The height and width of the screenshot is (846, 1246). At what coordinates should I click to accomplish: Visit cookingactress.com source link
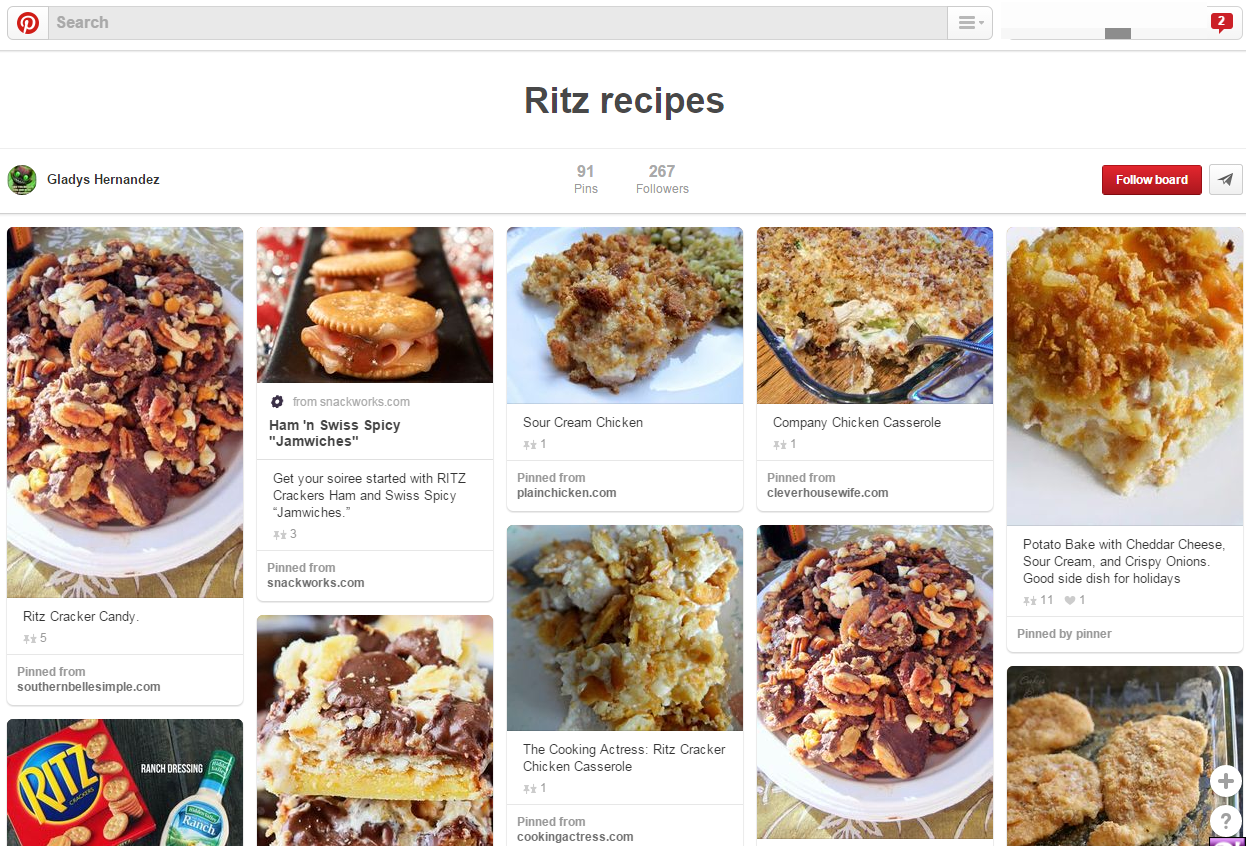[575, 837]
